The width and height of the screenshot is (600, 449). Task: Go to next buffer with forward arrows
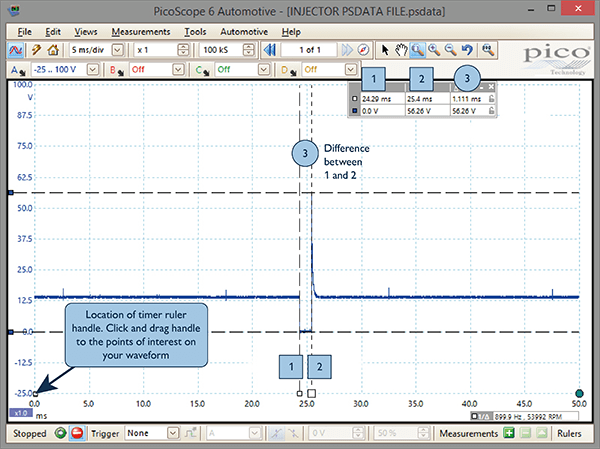pos(347,50)
